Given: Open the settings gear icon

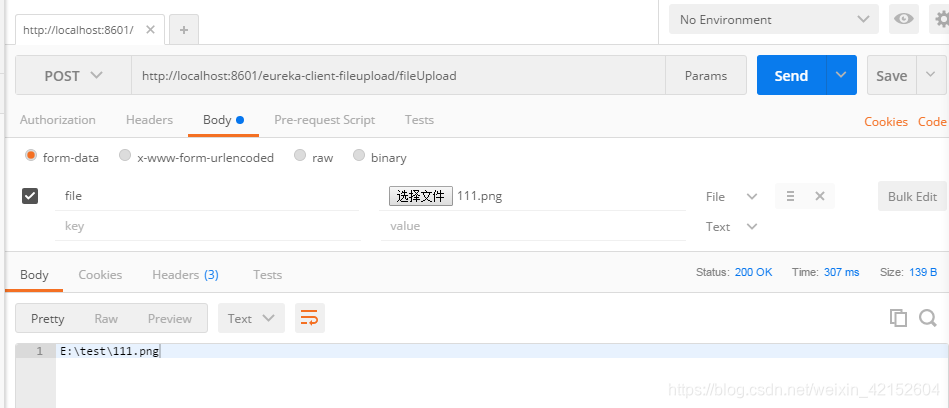Looking at the screenshot, I should point(941,19).
